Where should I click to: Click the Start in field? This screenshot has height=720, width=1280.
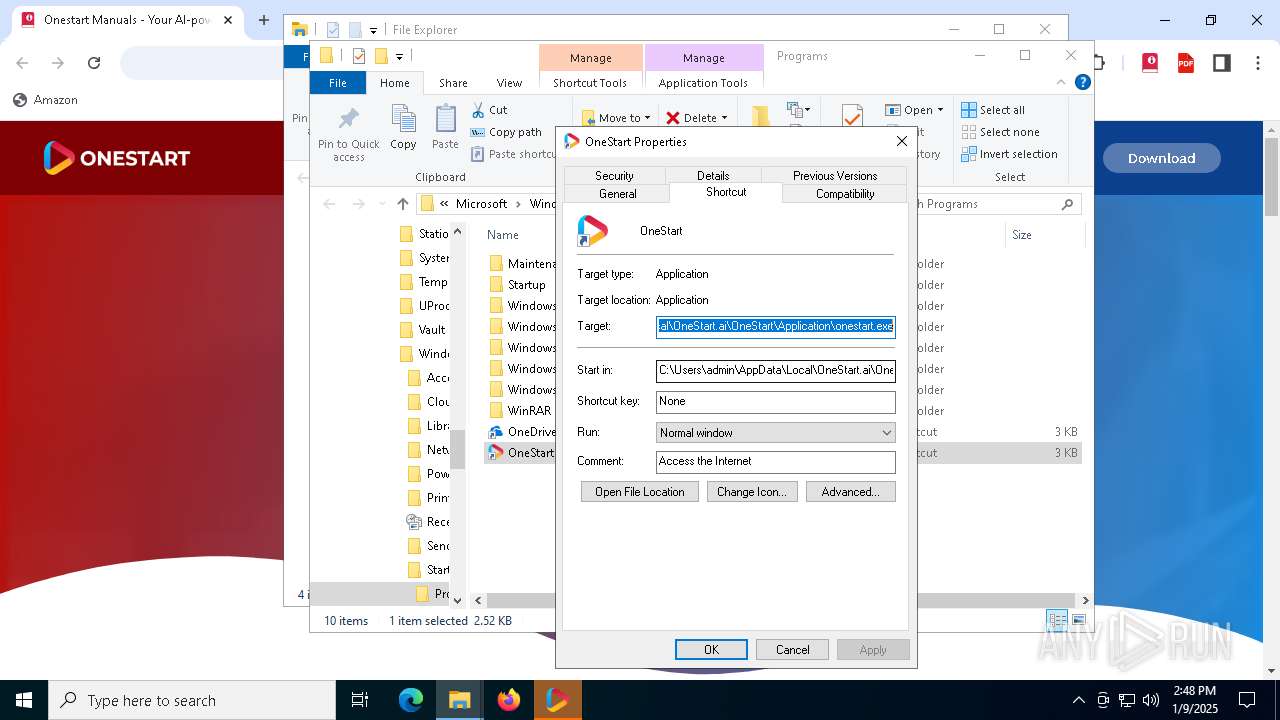click(776, 371)
